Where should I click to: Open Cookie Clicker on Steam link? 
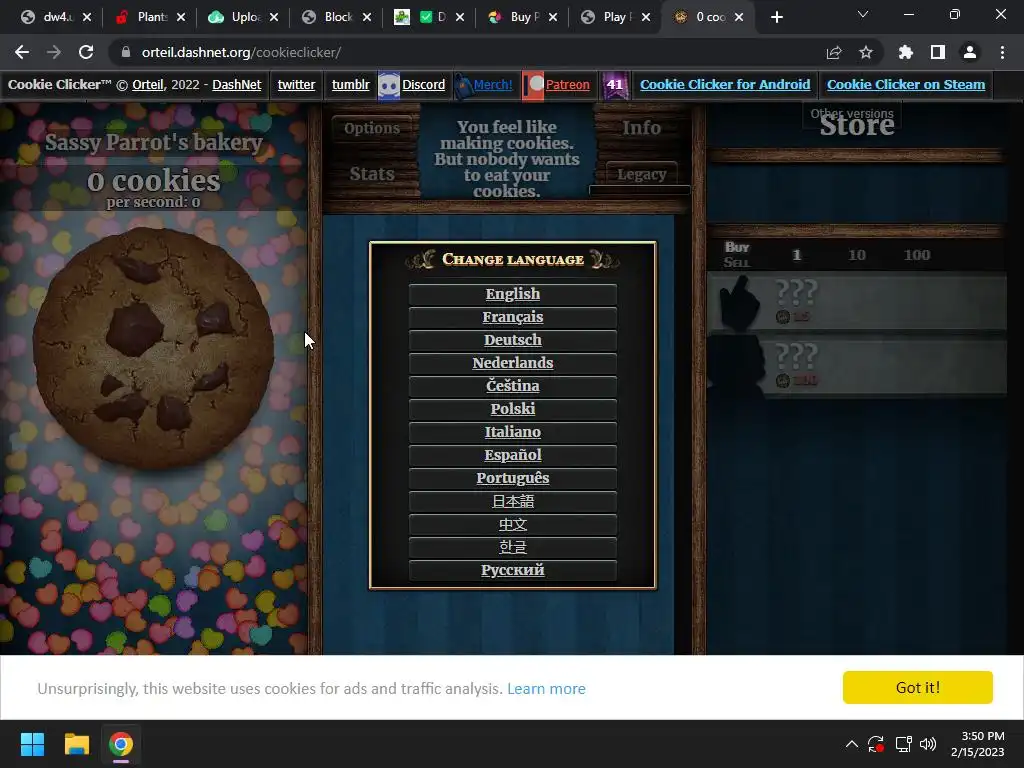click(x=906, y=84)
